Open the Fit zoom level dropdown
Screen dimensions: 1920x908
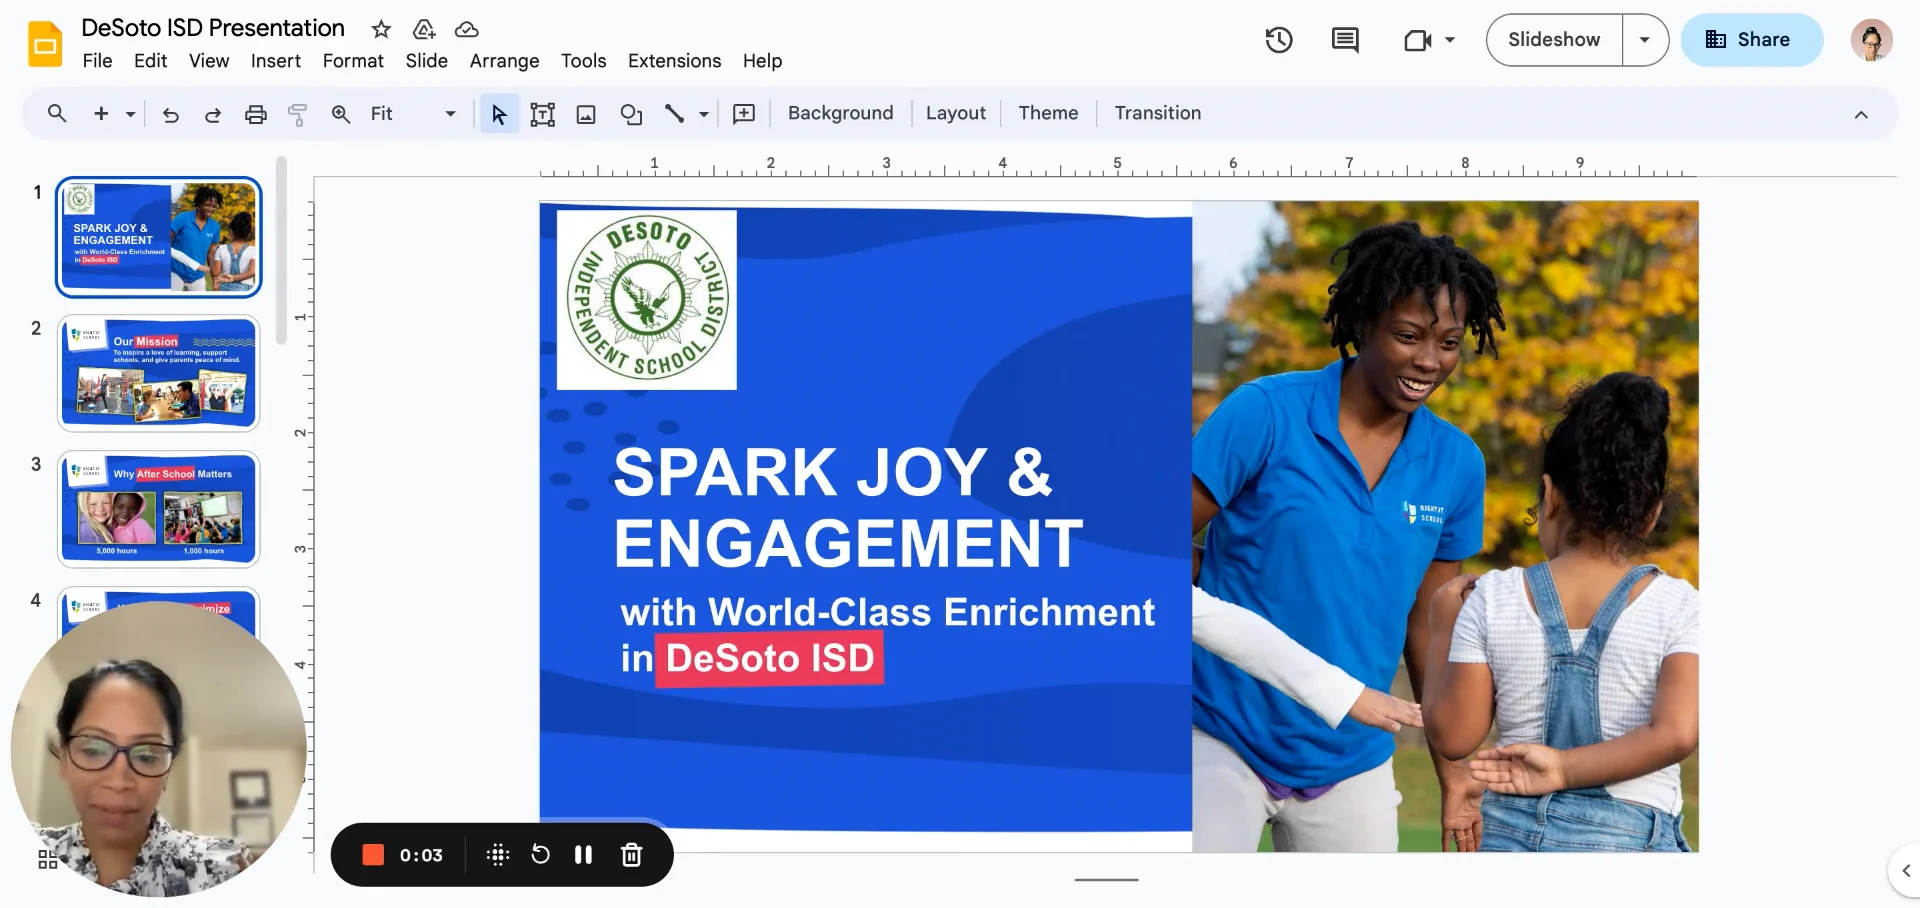[x=413, y=114]
